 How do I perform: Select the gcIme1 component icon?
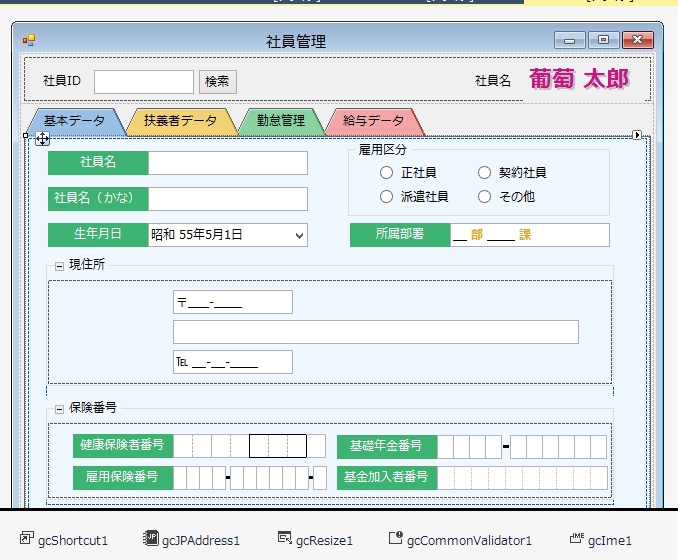click(577, 538)
